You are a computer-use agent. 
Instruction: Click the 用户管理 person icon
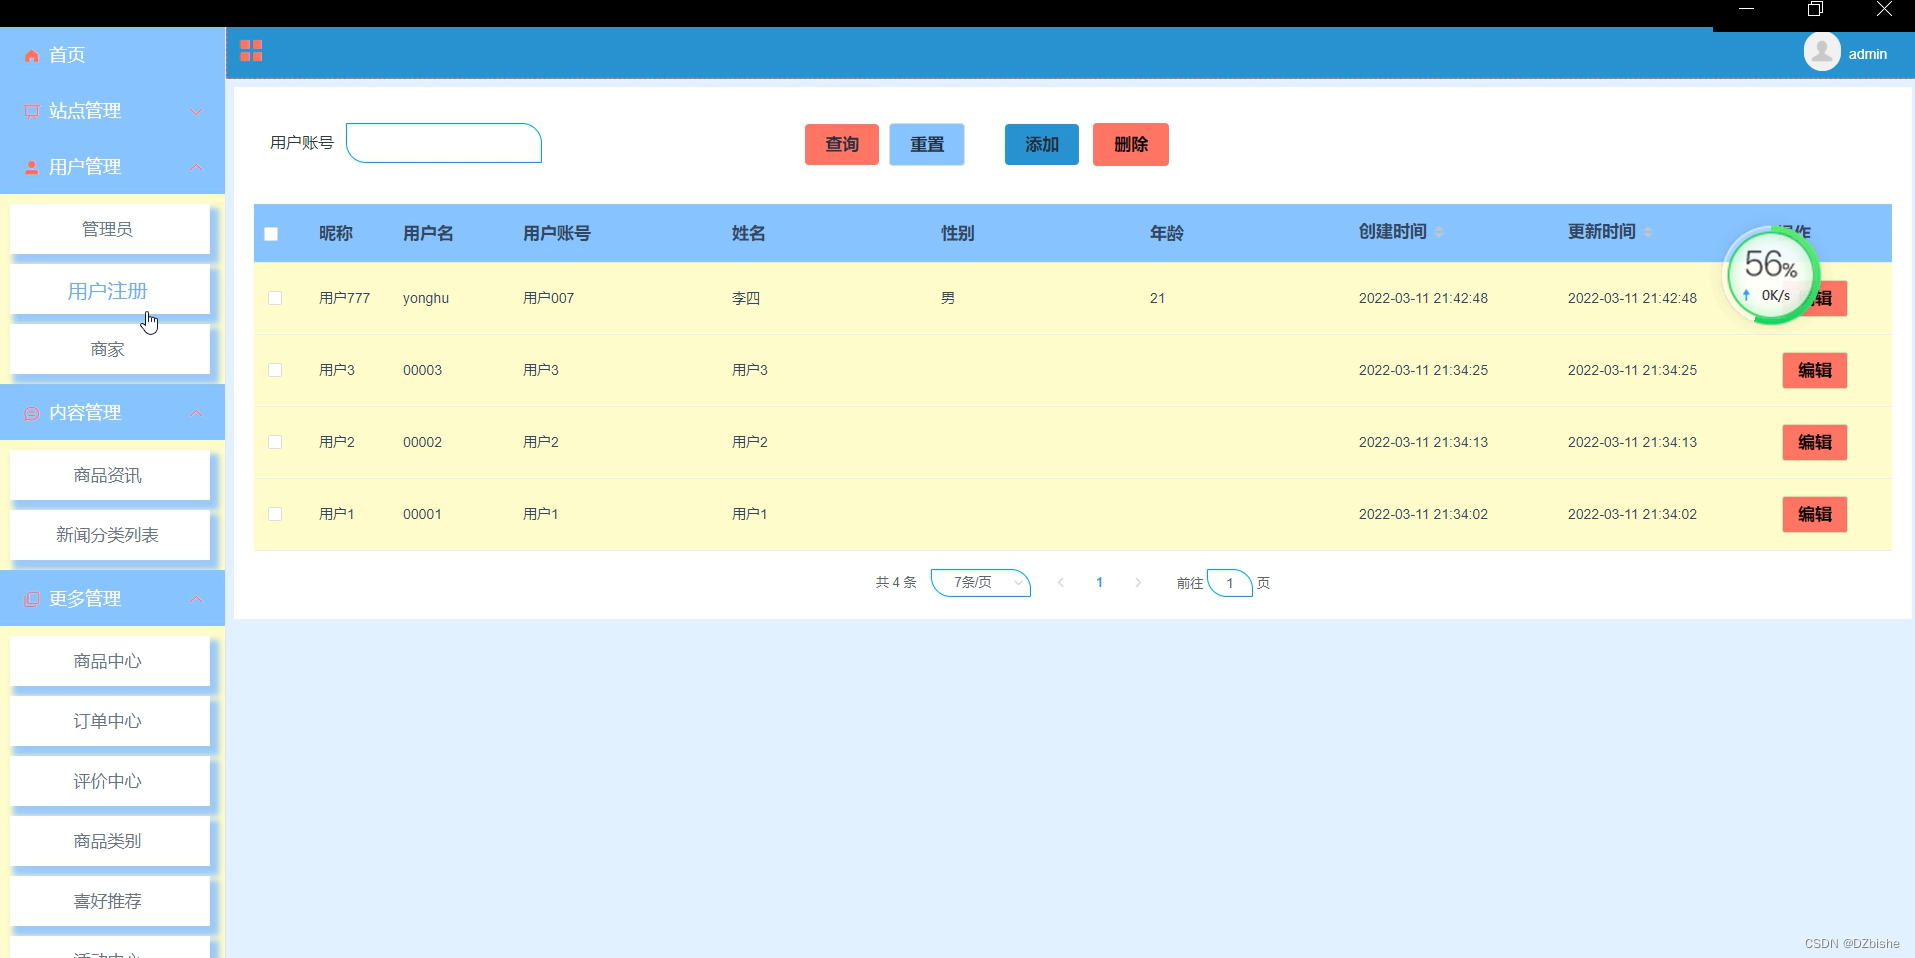coord(32,168)
